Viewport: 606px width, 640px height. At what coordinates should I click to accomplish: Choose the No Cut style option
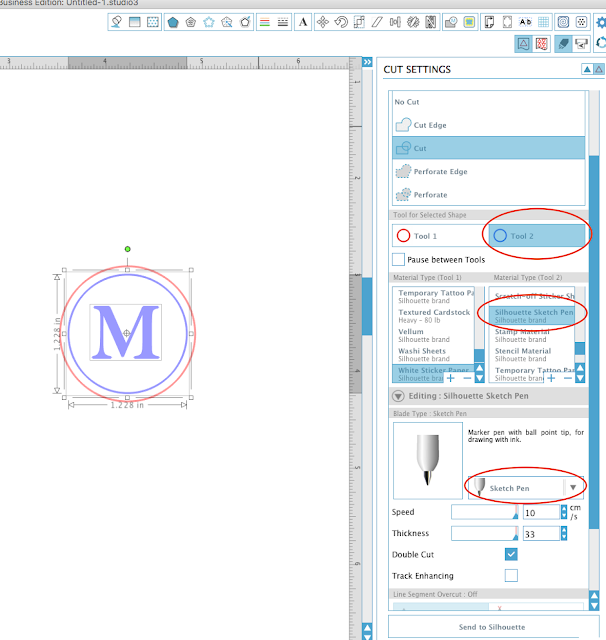coord(488,102)
